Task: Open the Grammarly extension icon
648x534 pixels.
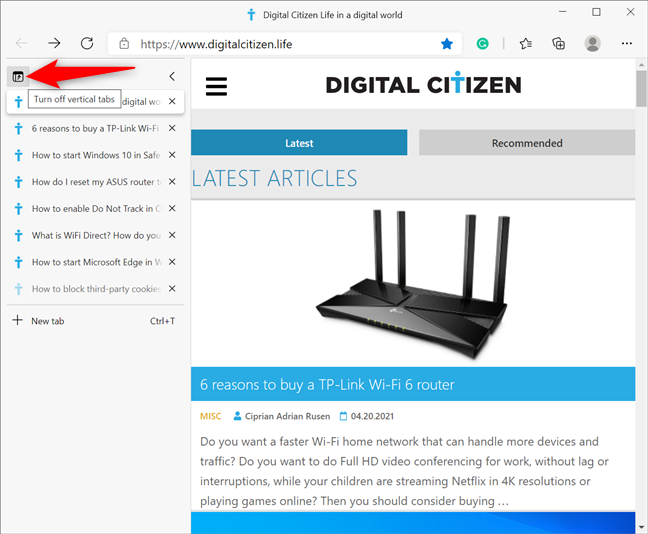Action: pyautogui.click(x=482, y=43)
